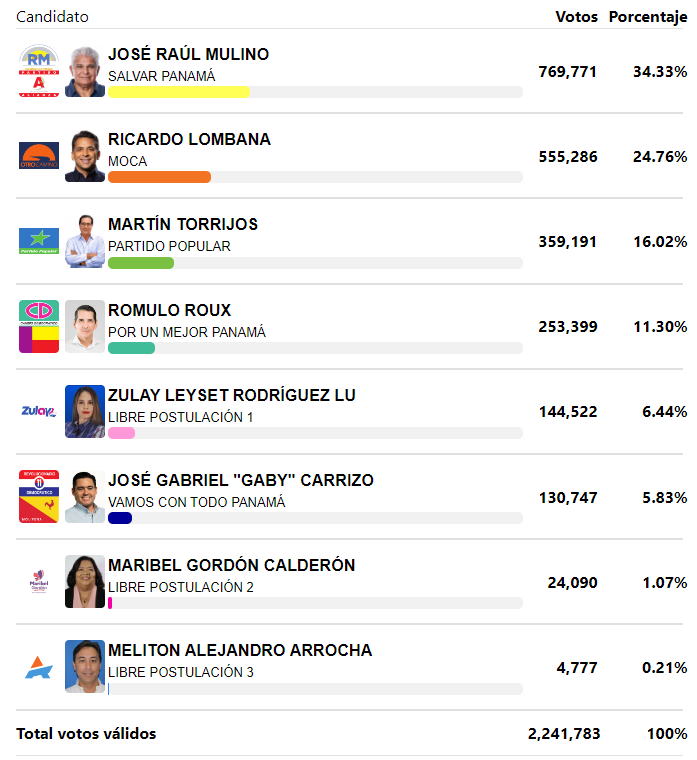This screenshot has height=760, width=697.
Task: Click Martín Torrijos' portrait photo
Action: coord(85,241)
